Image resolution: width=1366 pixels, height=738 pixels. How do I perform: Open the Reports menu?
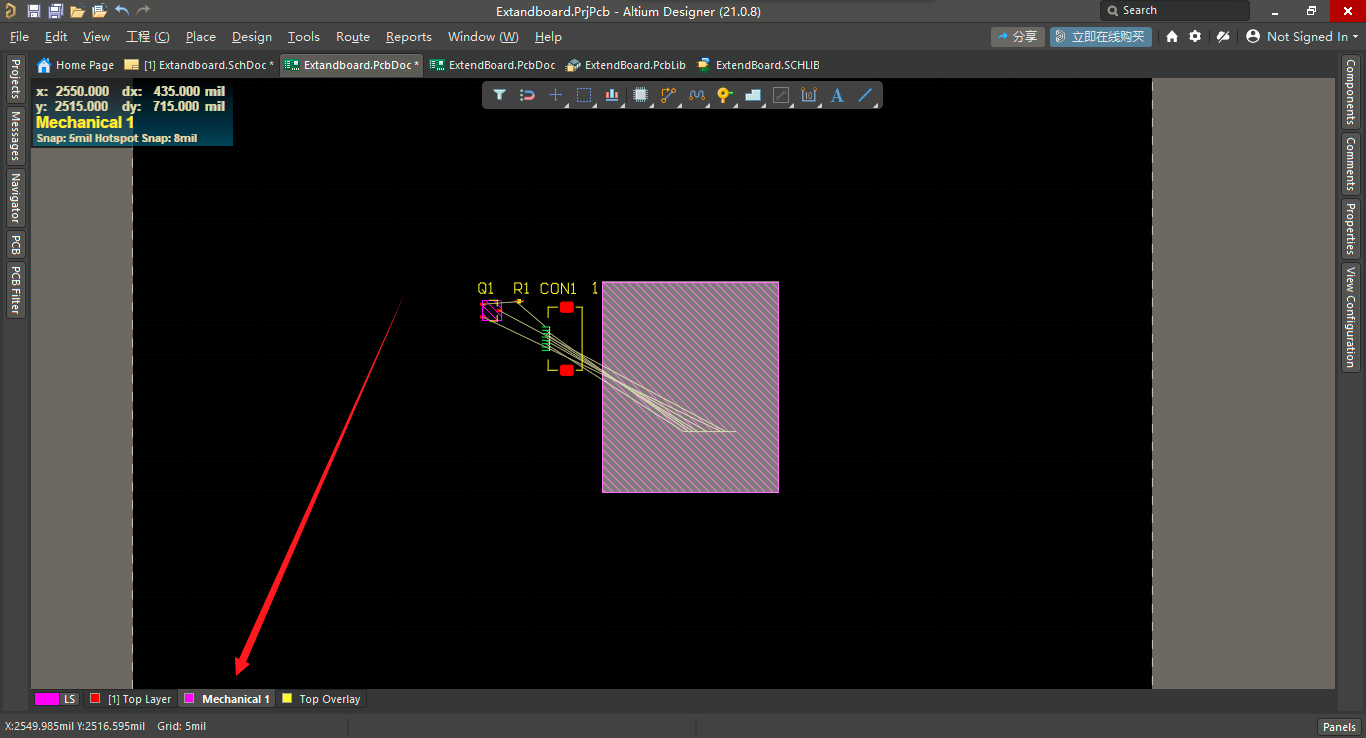pos(409,37)
